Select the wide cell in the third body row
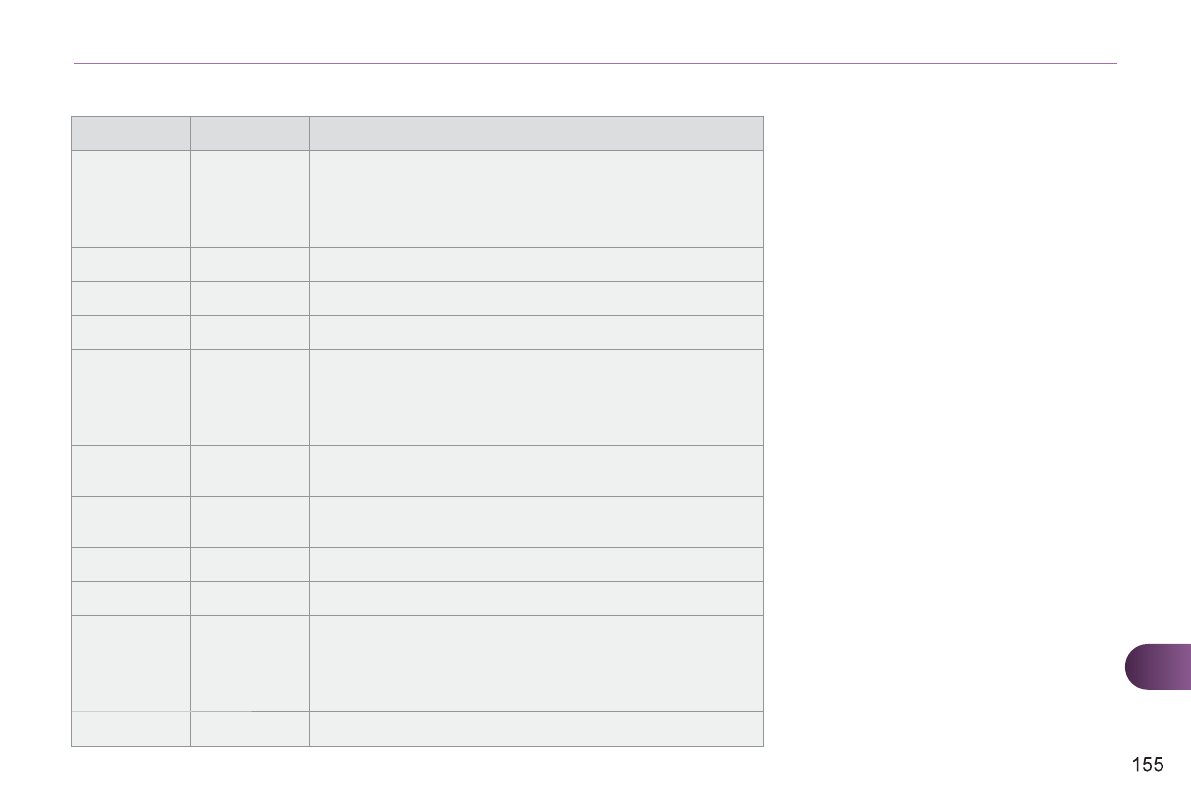This screenshot has width=1191, height=794. point(536,298)
